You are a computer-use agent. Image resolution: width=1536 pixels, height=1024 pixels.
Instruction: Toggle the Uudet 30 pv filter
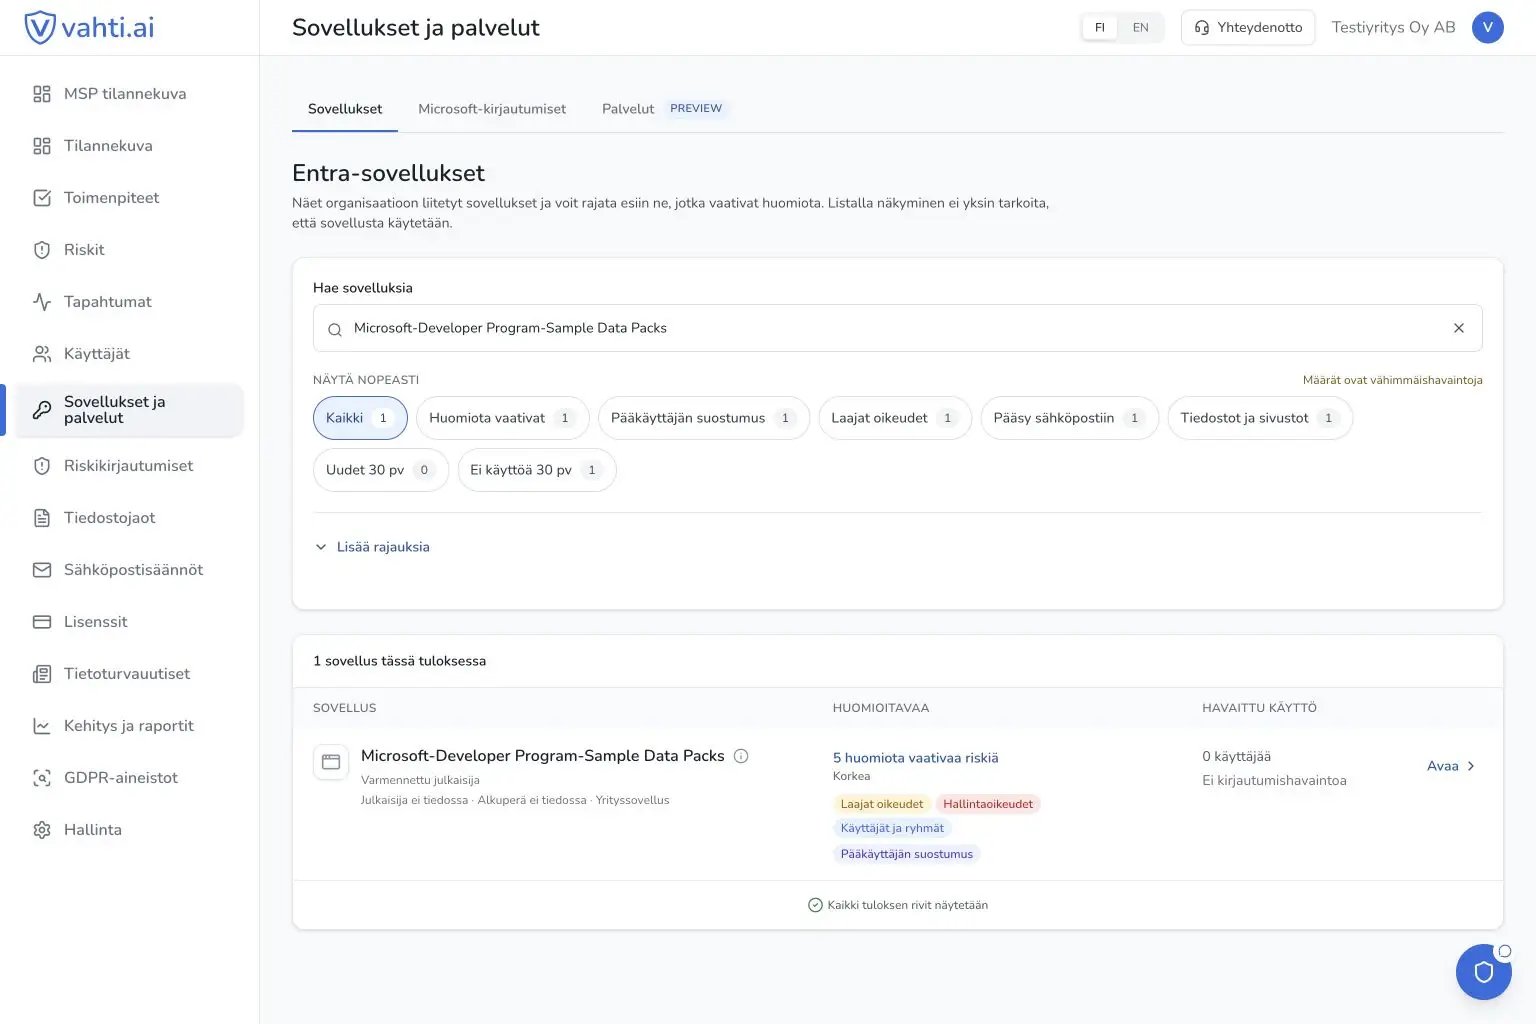tap(381, 470)
